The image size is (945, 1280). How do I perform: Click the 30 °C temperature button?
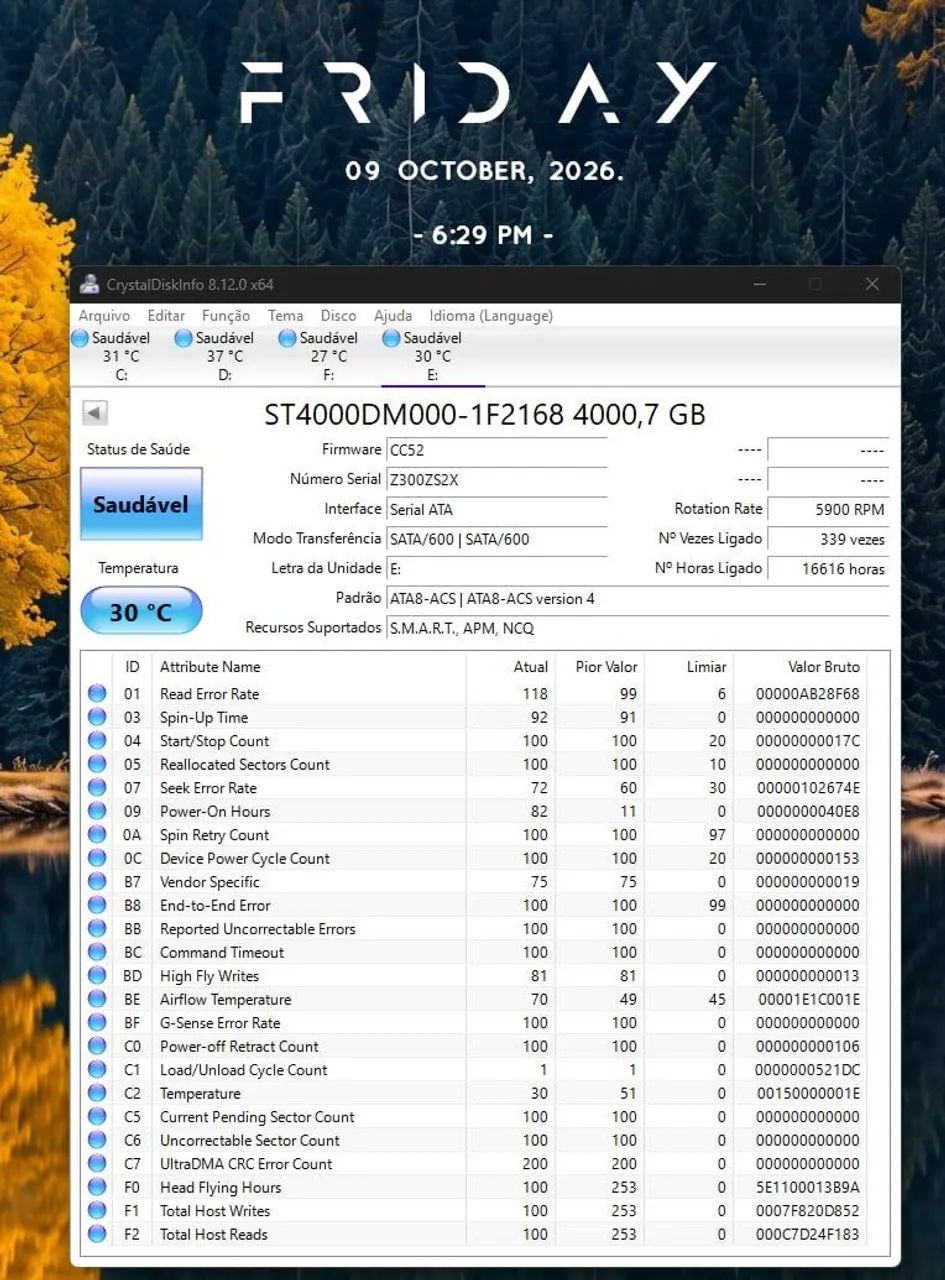(141, 611)
